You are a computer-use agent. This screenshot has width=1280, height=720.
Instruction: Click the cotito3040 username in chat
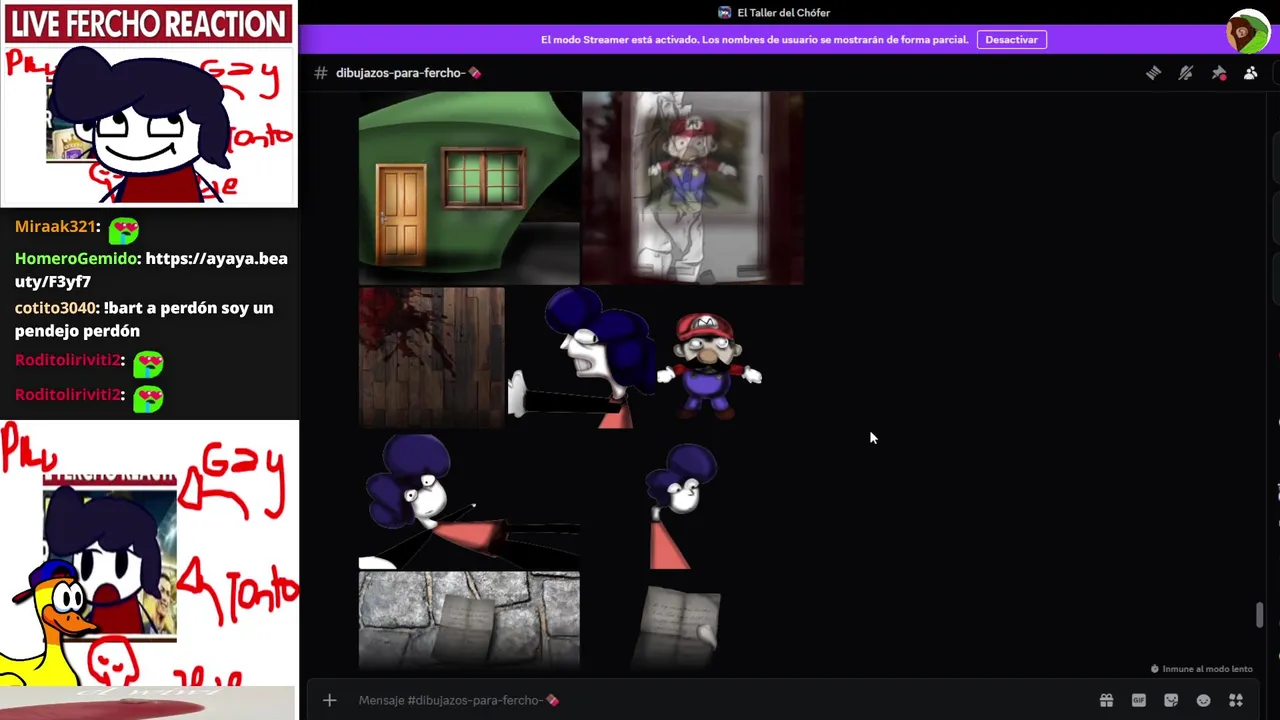[x=54, y=307]
